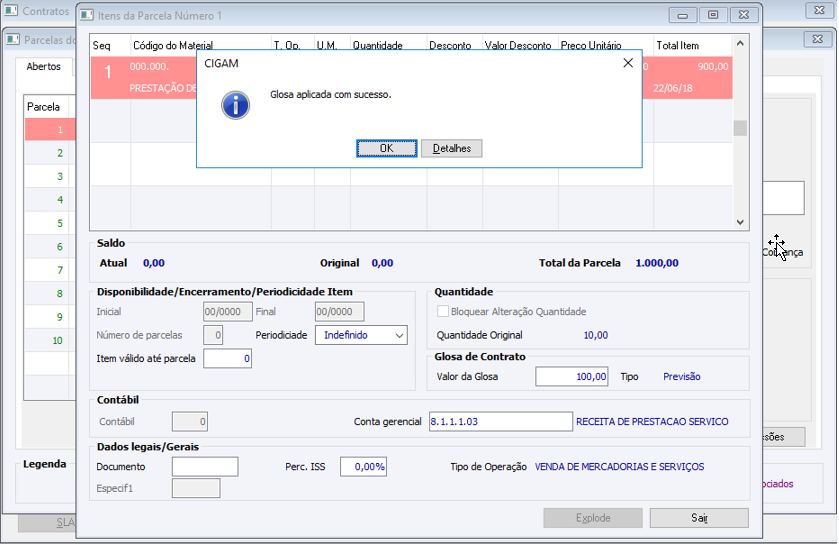
Task: Click the disabled Explode button
Action: (x=593, y=518)
